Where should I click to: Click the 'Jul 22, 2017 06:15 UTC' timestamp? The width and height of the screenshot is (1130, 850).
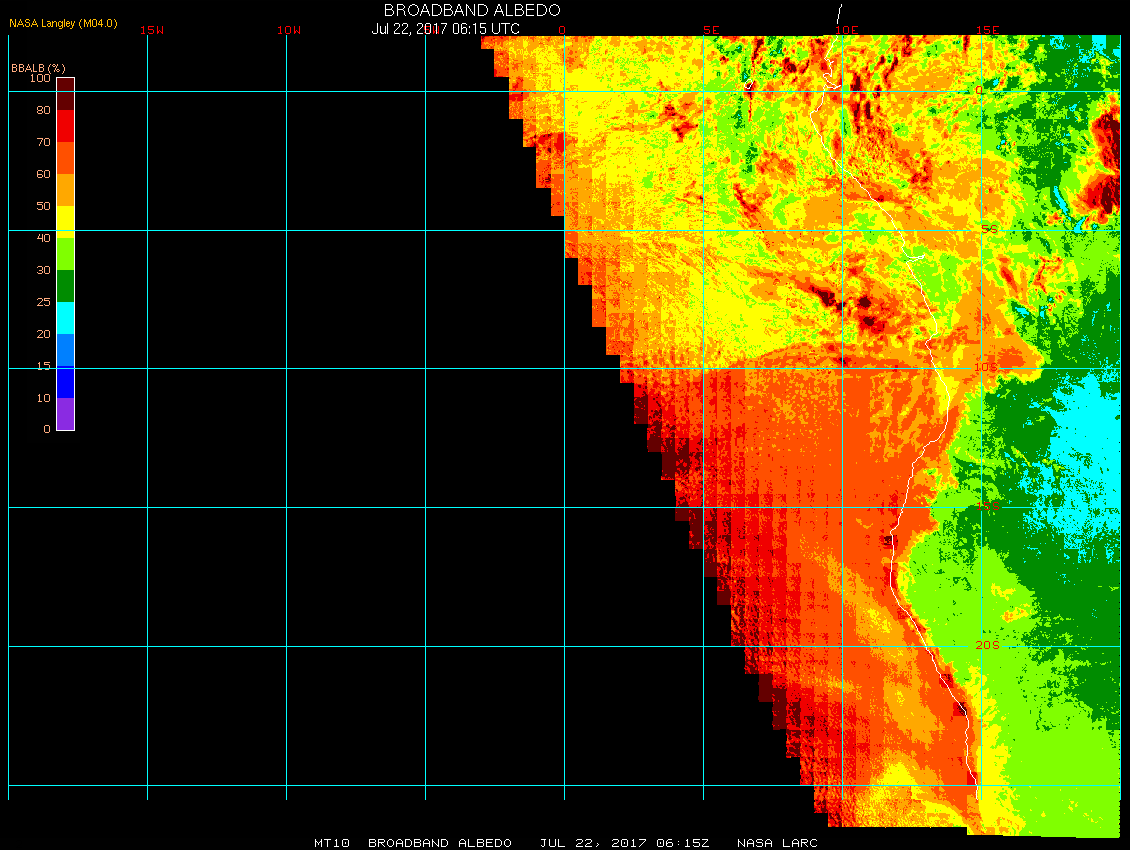point(446,29)
